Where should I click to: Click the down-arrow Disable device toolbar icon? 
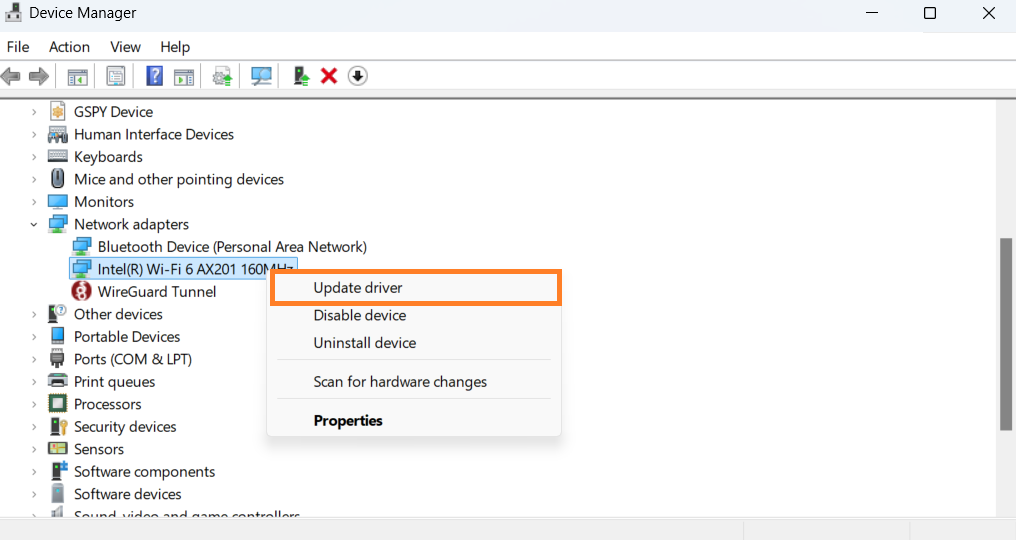(358, 76)
